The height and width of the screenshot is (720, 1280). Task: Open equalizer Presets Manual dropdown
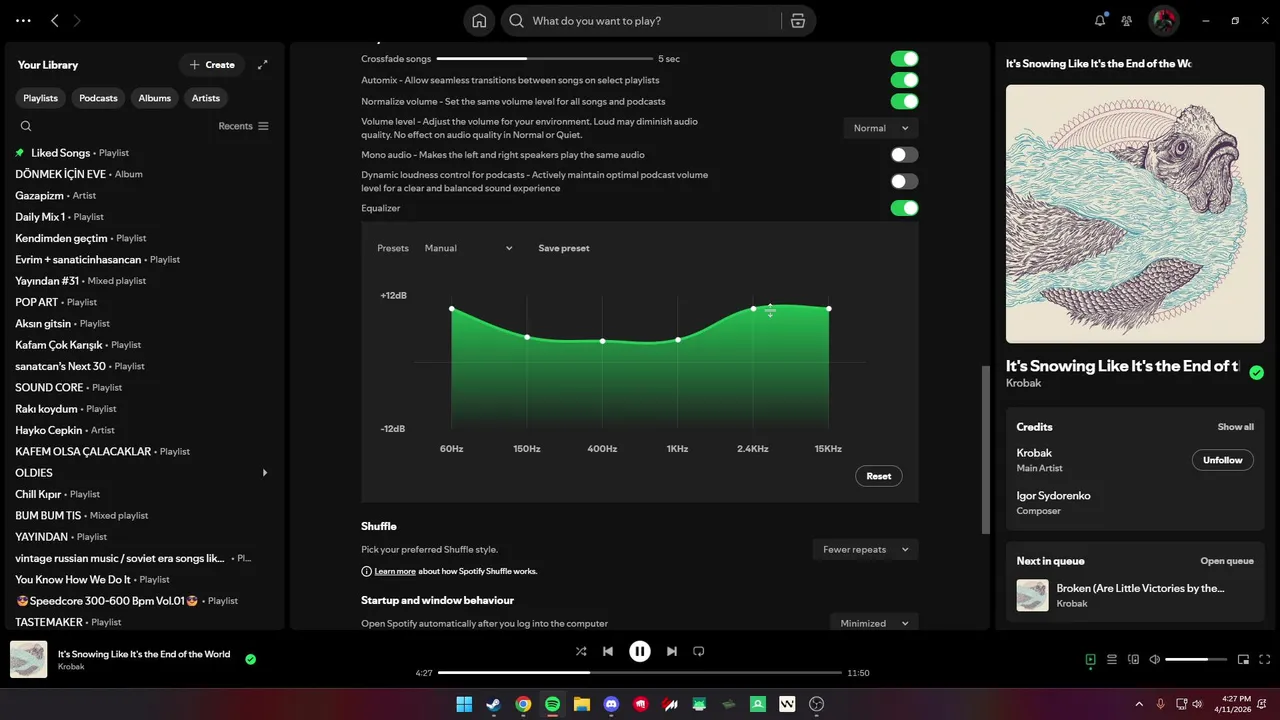click(468, 248)
